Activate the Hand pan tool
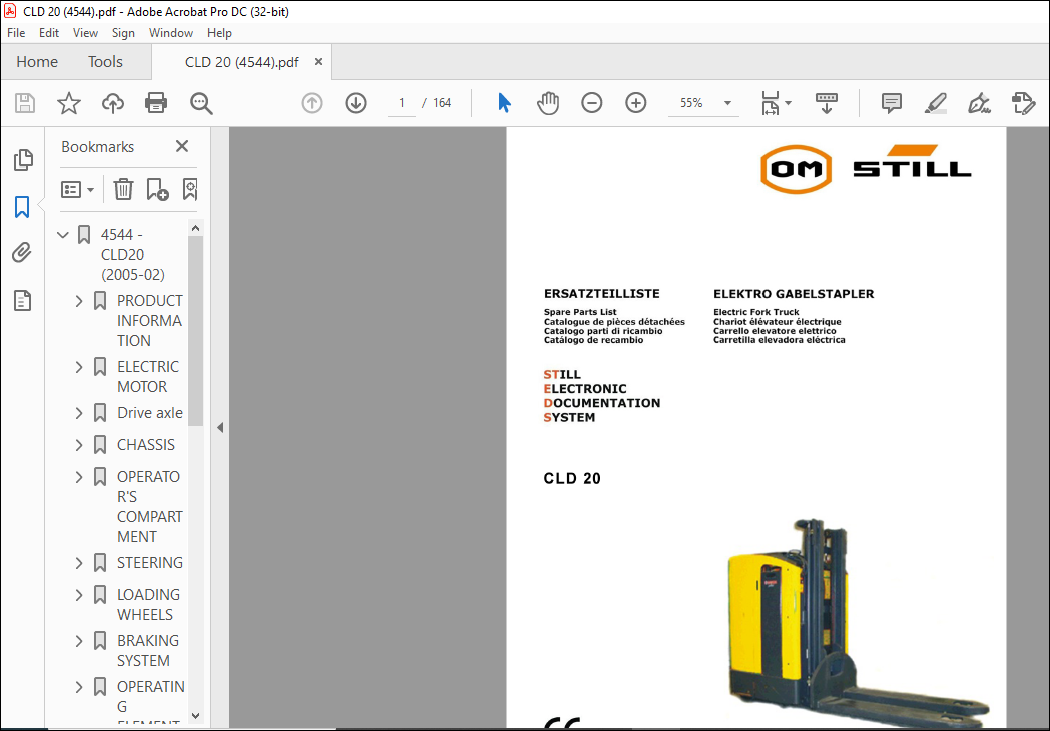This screenshot has height=731, width=1050. (548, 103)
